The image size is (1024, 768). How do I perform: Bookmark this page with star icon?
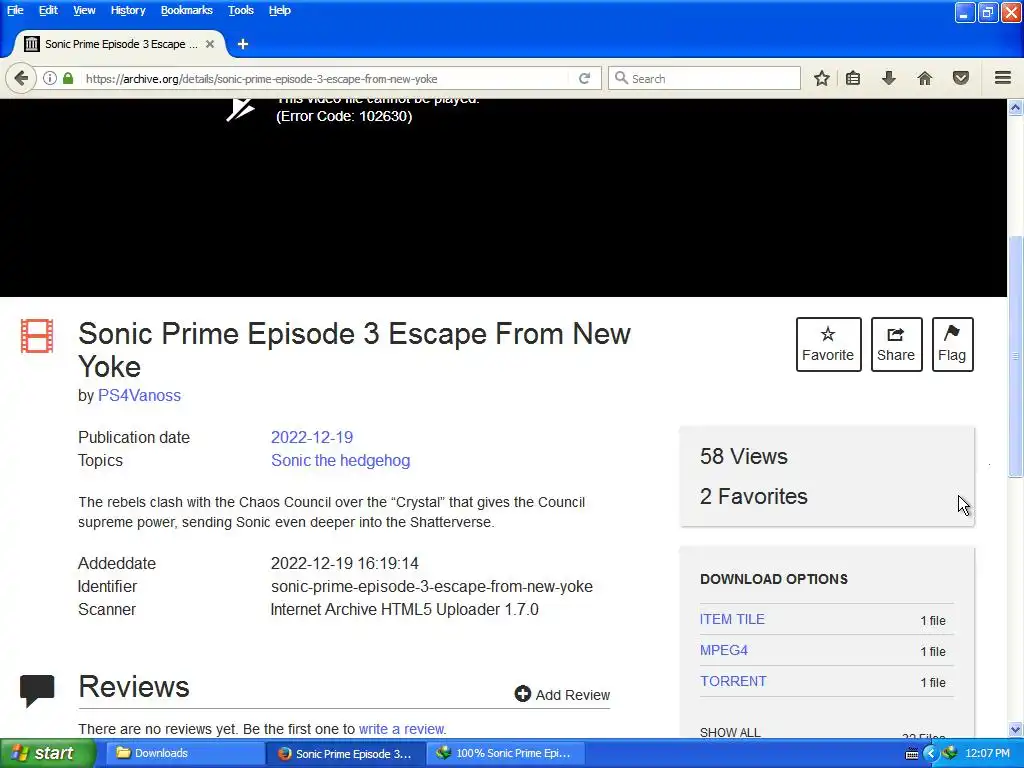point(822,78)
